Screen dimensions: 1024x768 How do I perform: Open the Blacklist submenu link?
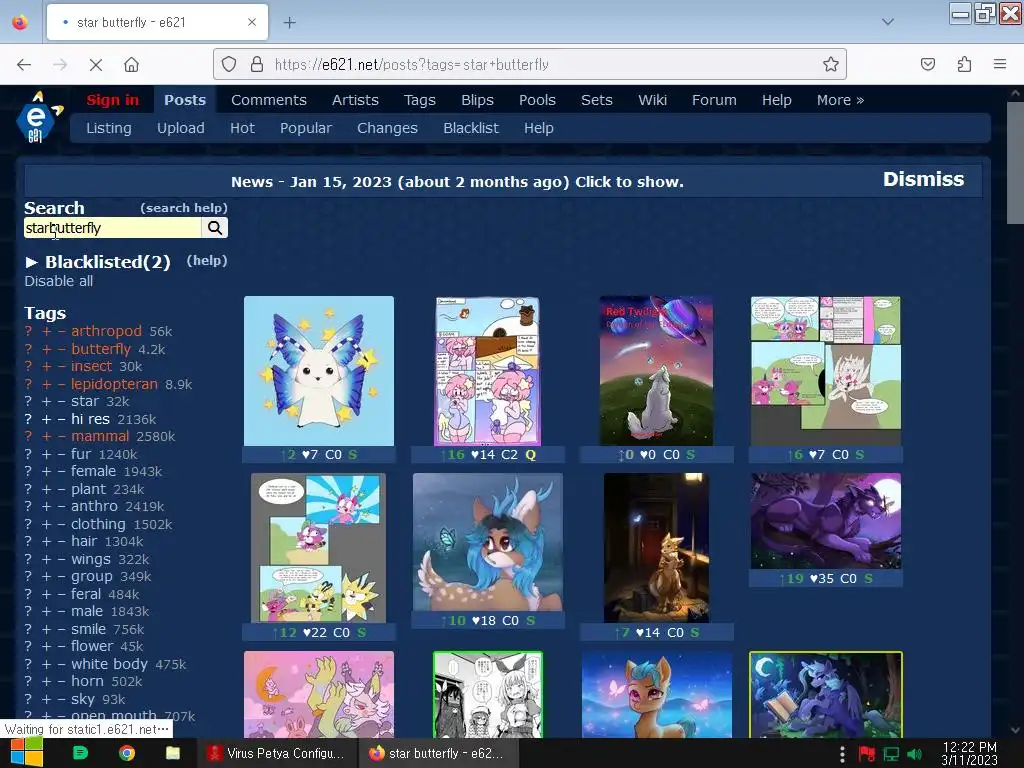click(471, 128)
